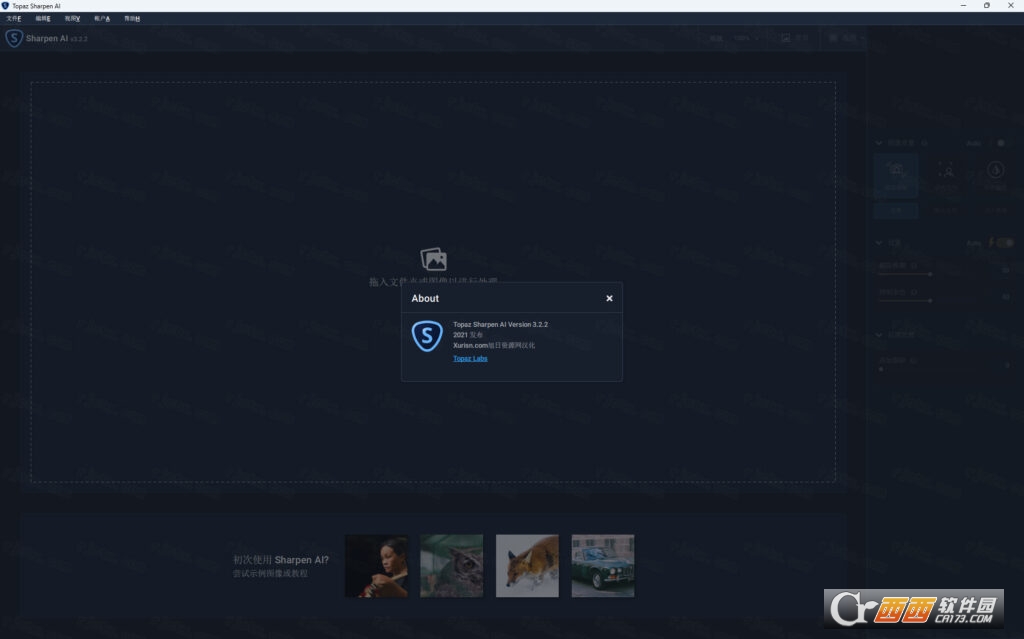Click the "初次使用 Sharpen AI?" text

(x=281, y=560)
